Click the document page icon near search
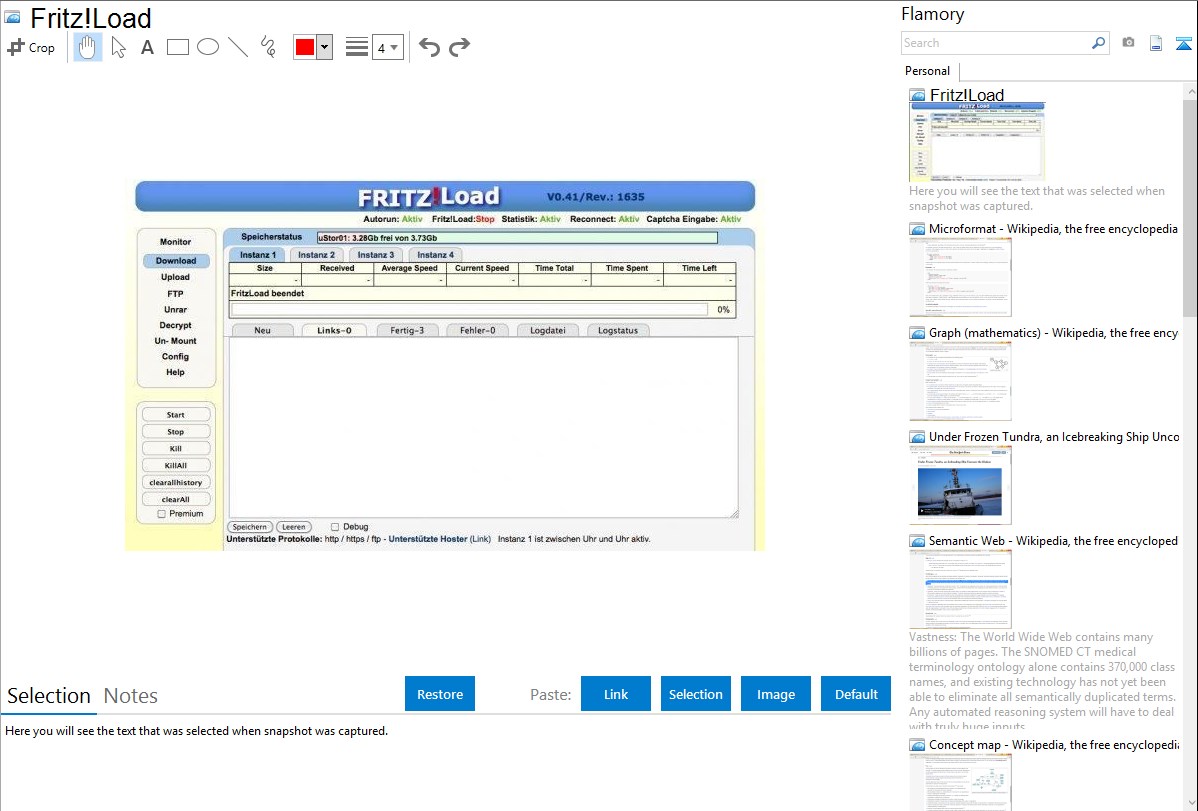The width and height of the screenshot is (1198, 811). pyautogui.click(x=1156, y=43)
